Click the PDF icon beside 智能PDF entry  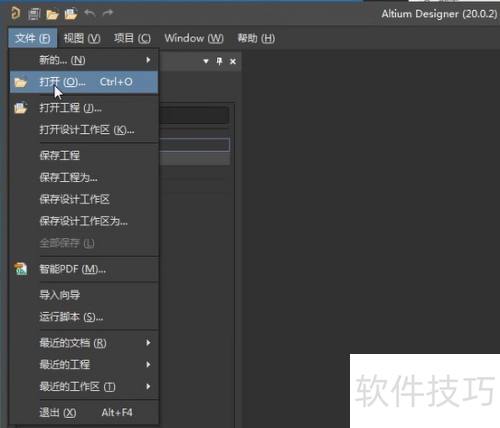(x=21, y=269)
